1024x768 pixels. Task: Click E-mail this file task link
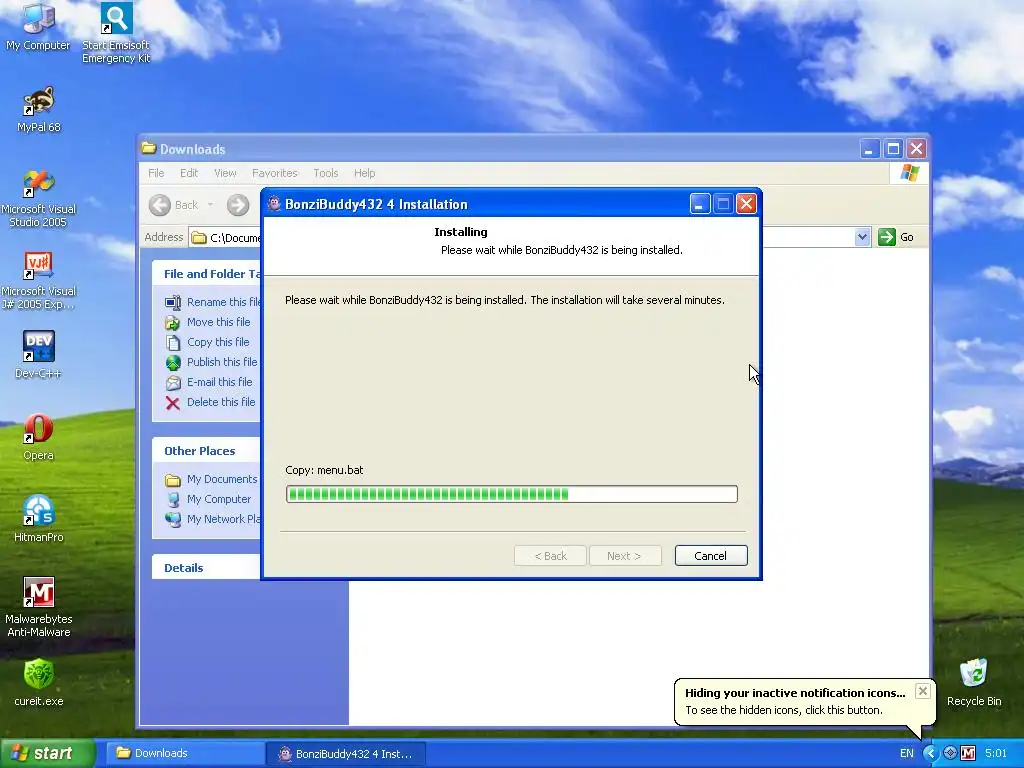208,382
